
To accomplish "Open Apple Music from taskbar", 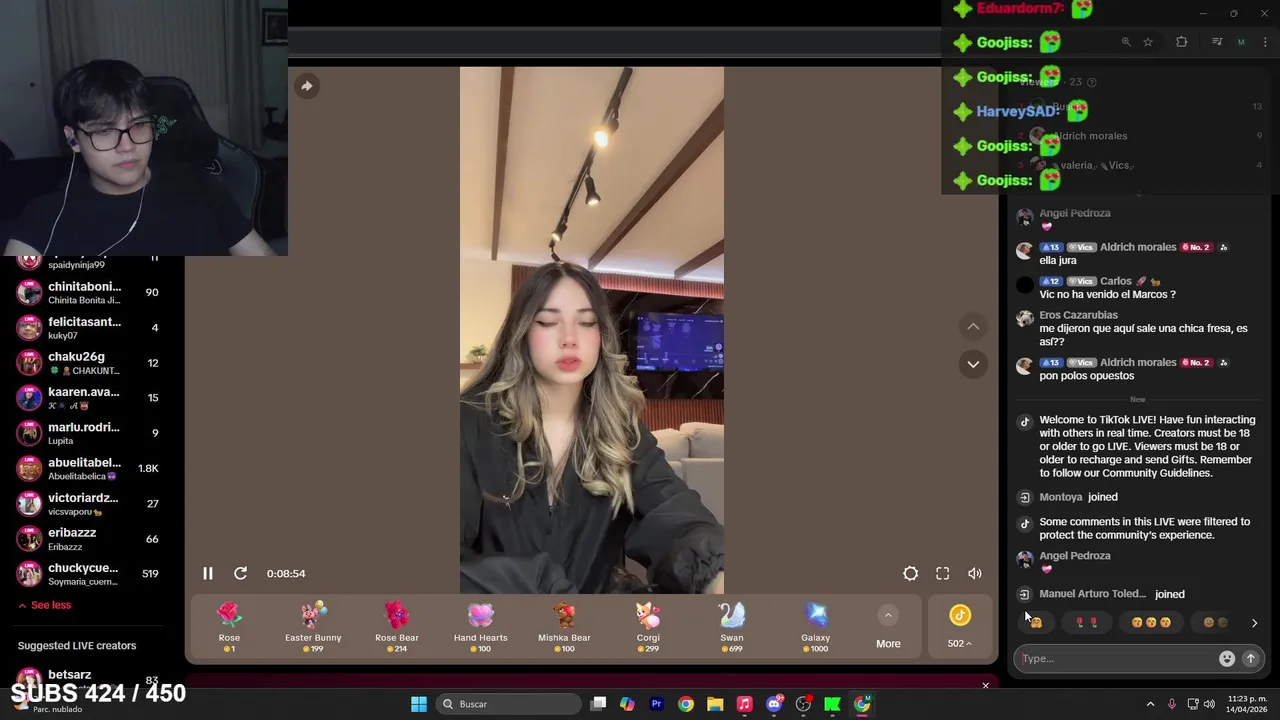I will [744, 704].
